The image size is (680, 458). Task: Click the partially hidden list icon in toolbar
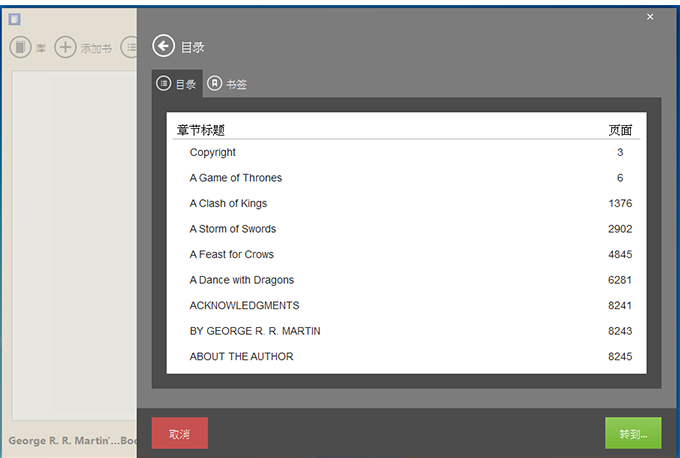point(129,47)
